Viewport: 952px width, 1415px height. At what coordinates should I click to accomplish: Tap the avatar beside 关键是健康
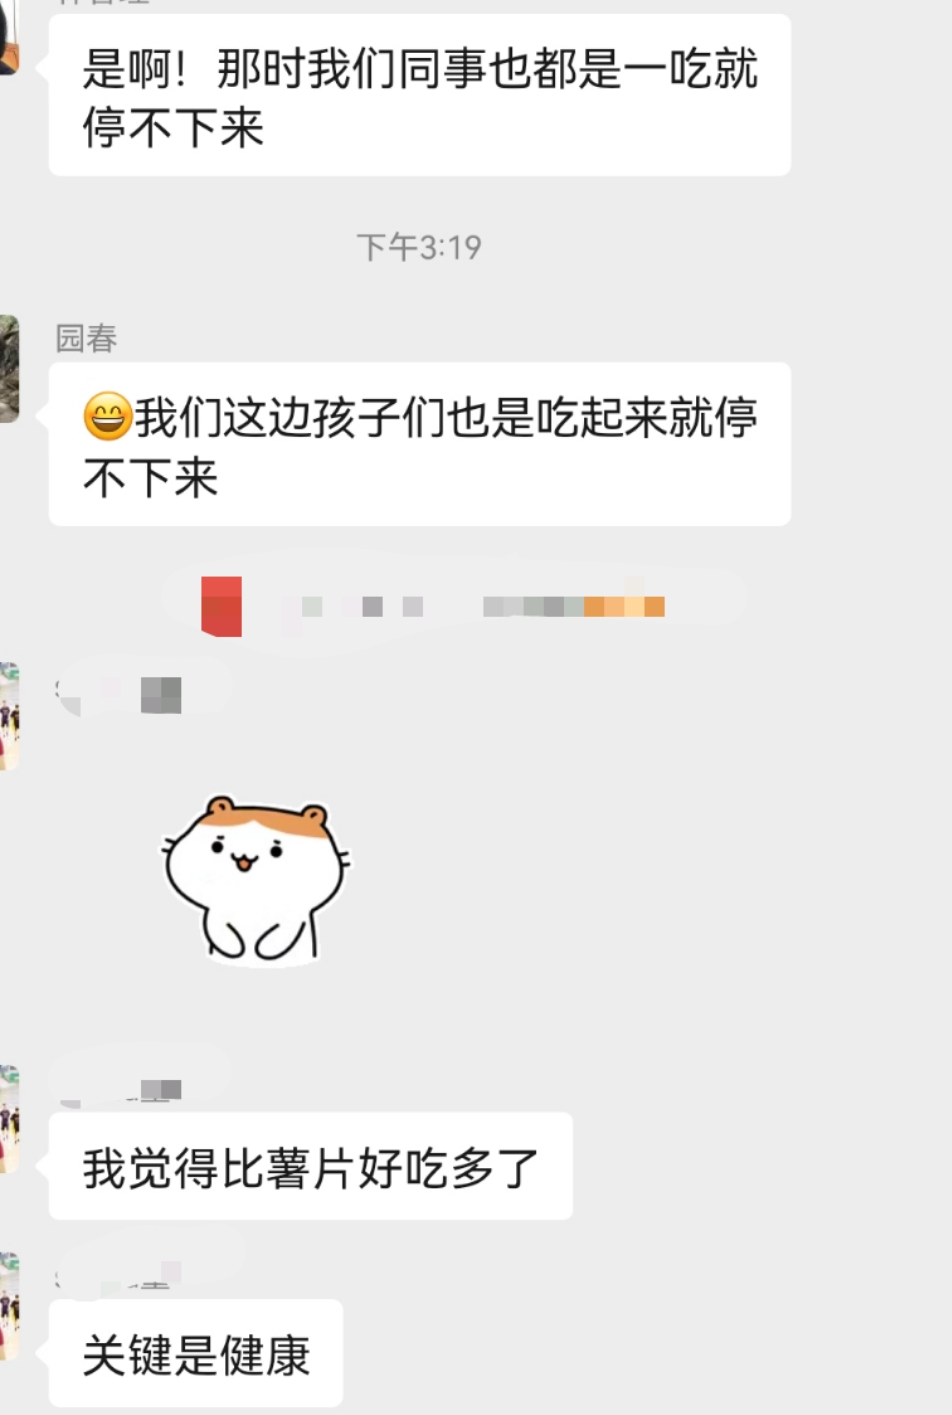[9, 1306]
